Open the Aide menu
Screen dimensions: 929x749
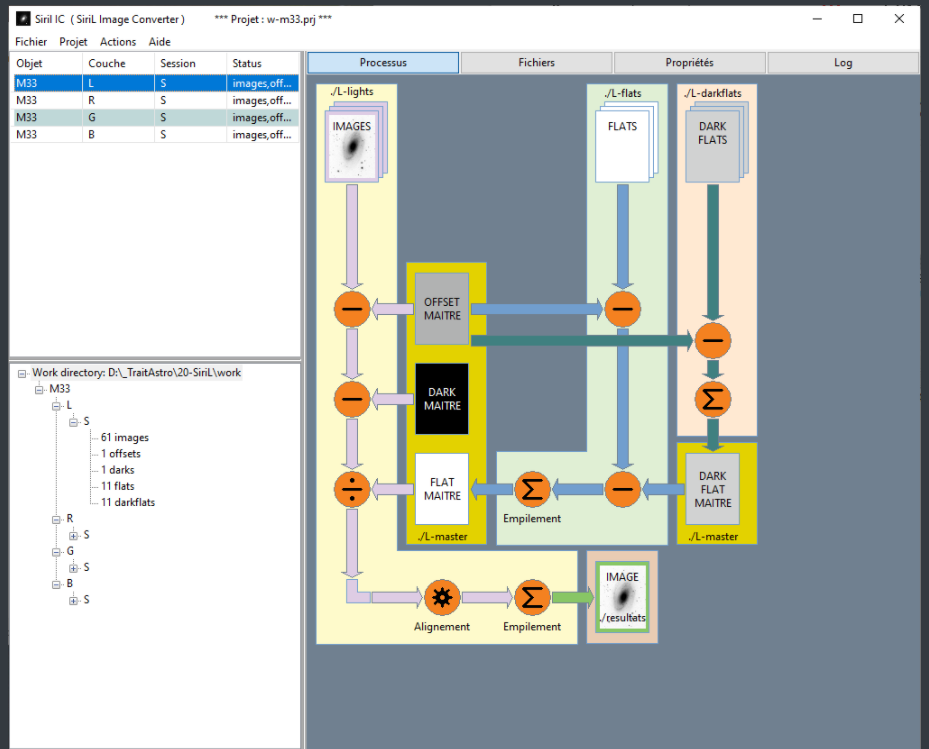coord(159,41)
